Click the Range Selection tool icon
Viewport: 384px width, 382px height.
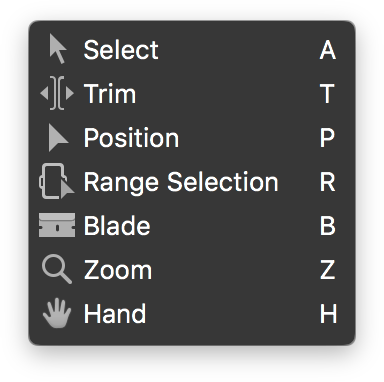coord(57,181)
